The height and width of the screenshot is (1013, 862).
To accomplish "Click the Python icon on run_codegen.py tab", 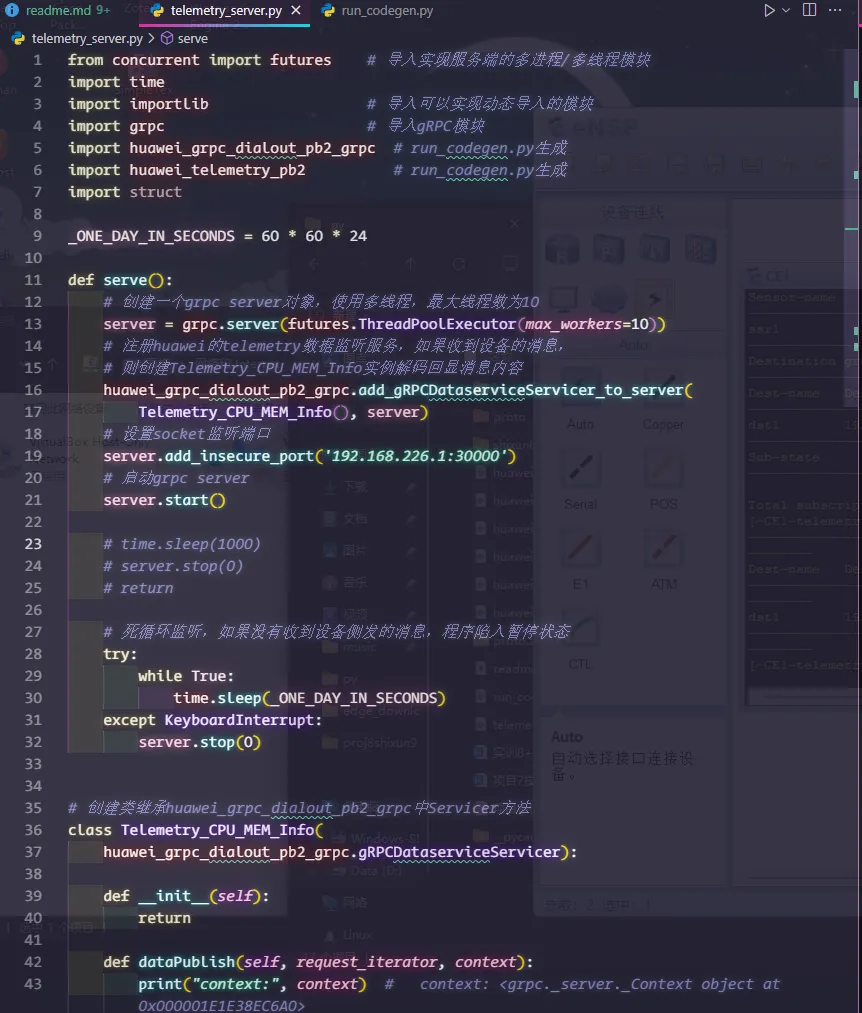I will [328, 11].
